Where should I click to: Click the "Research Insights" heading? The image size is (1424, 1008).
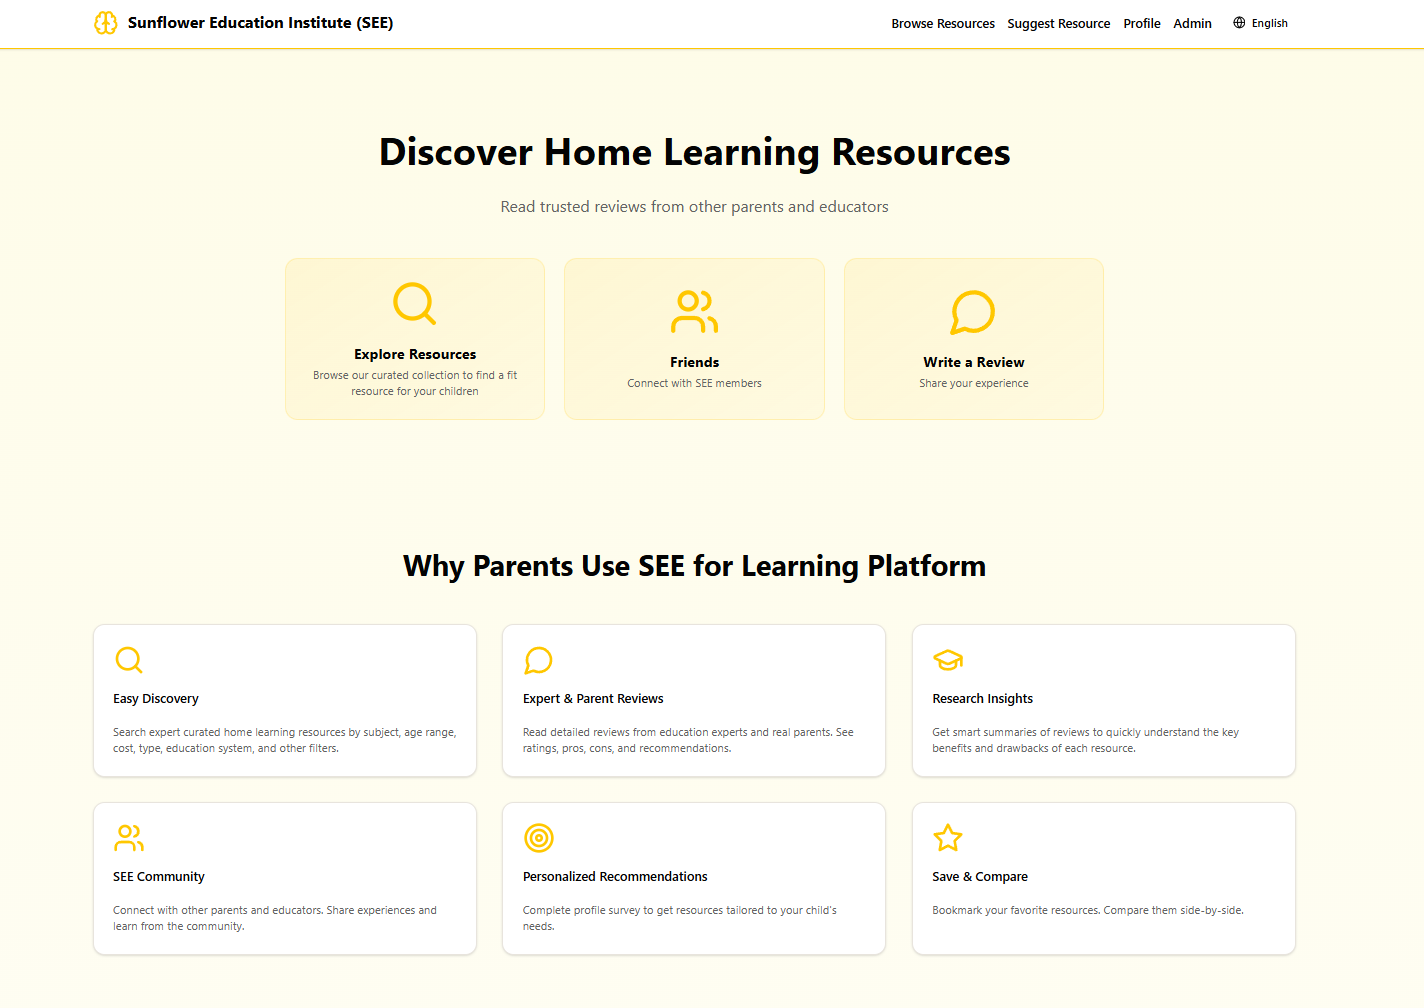(982, 699)
